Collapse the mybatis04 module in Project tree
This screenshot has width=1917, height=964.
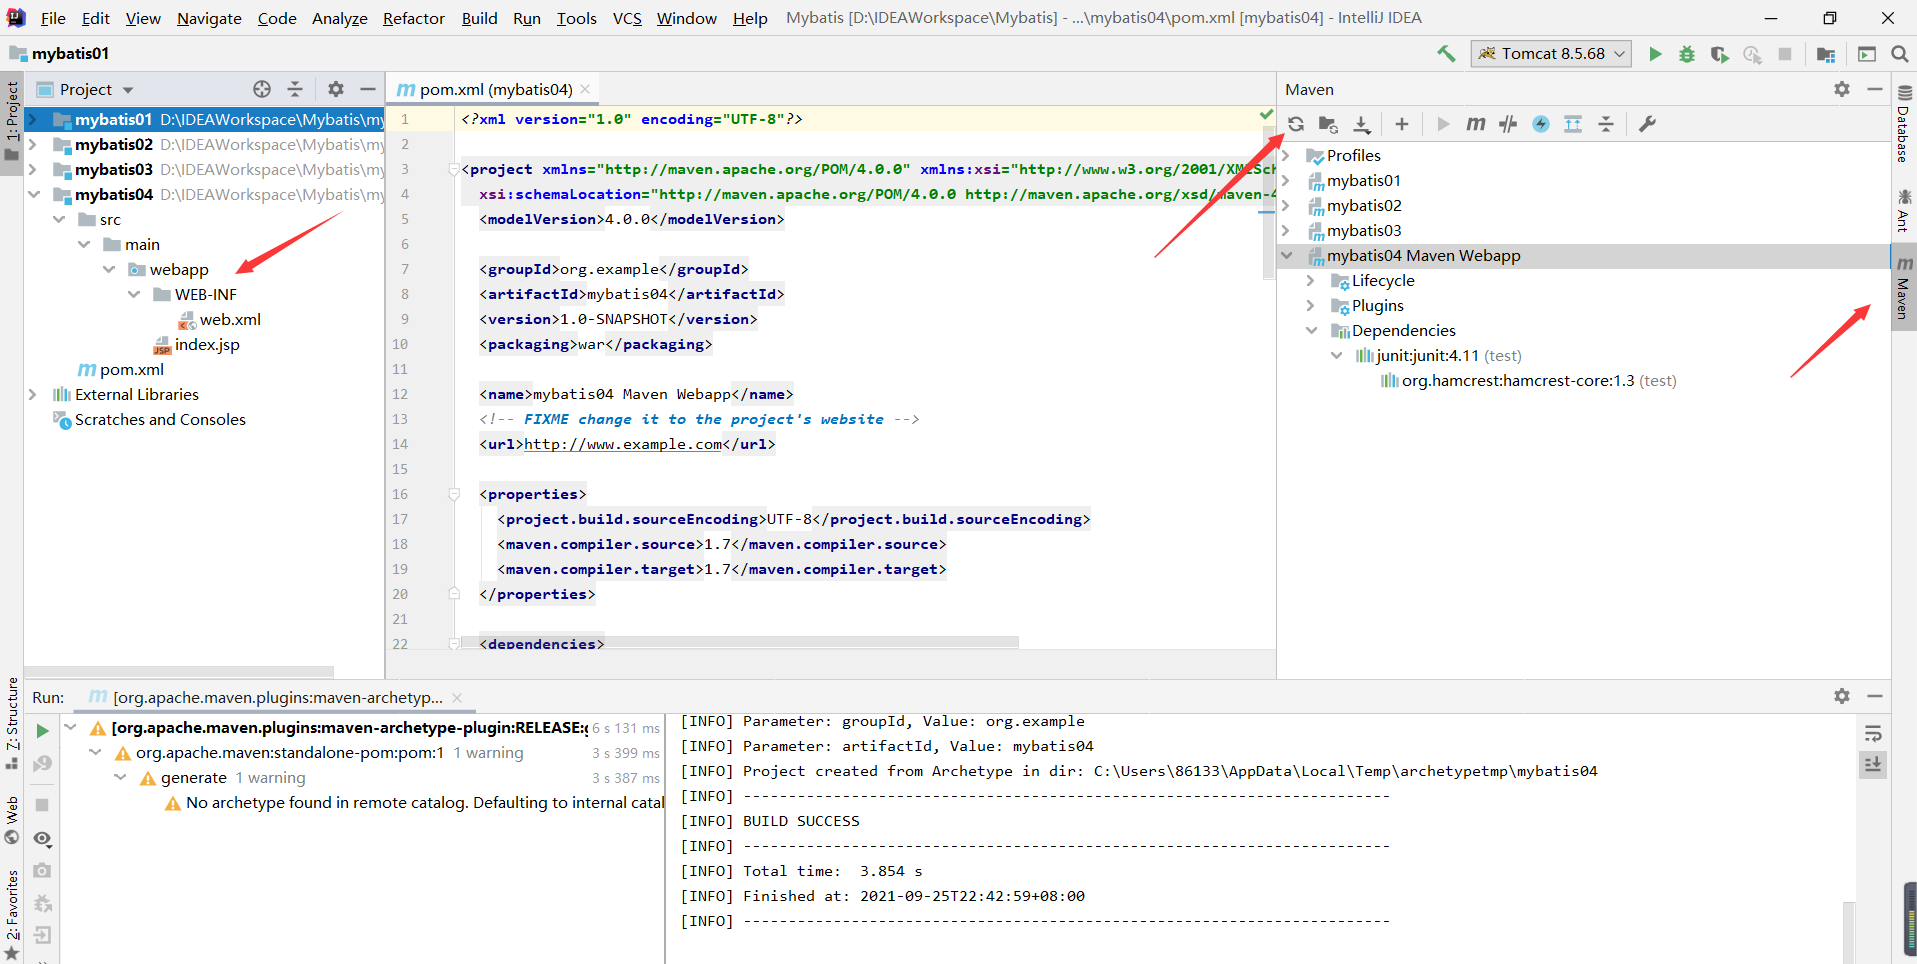pos(33,195)
